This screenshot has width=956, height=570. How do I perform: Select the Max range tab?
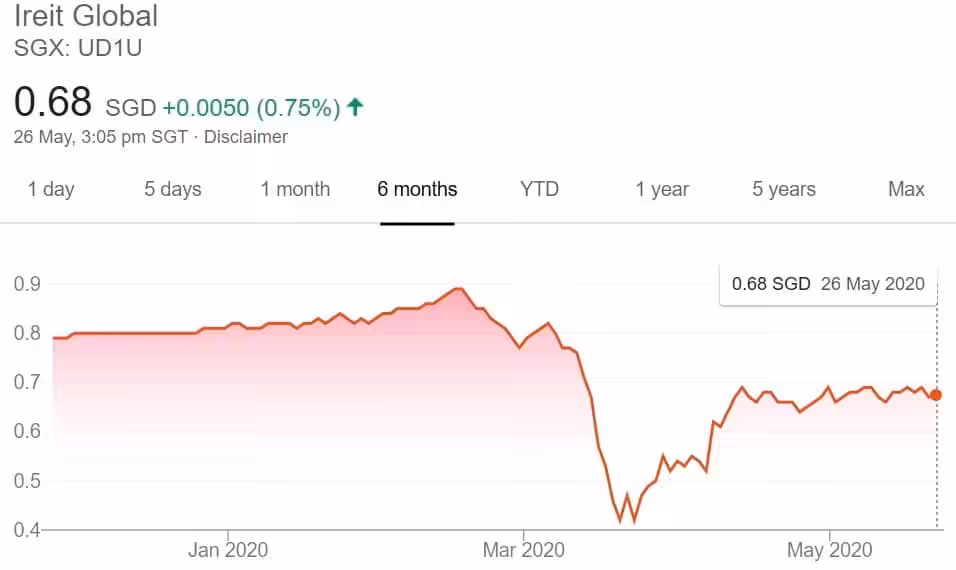click(906, 189)
